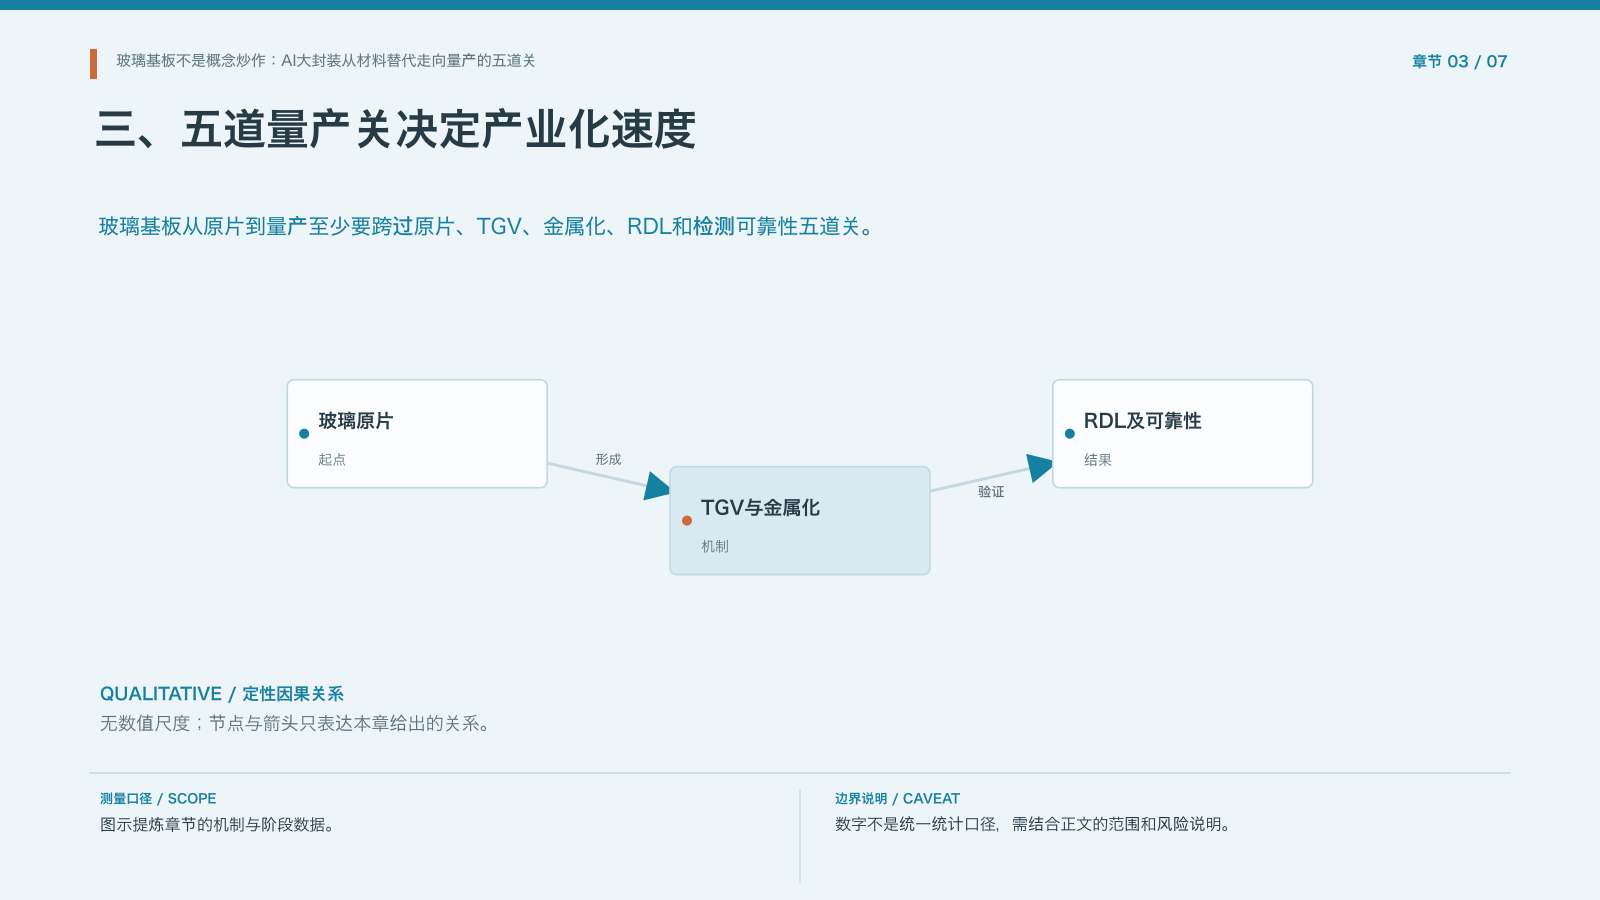
Task: Click the subtitle sentence starting 玻璃基板从原片到量产
Action: pyautogui.click(x=488, y=227)
